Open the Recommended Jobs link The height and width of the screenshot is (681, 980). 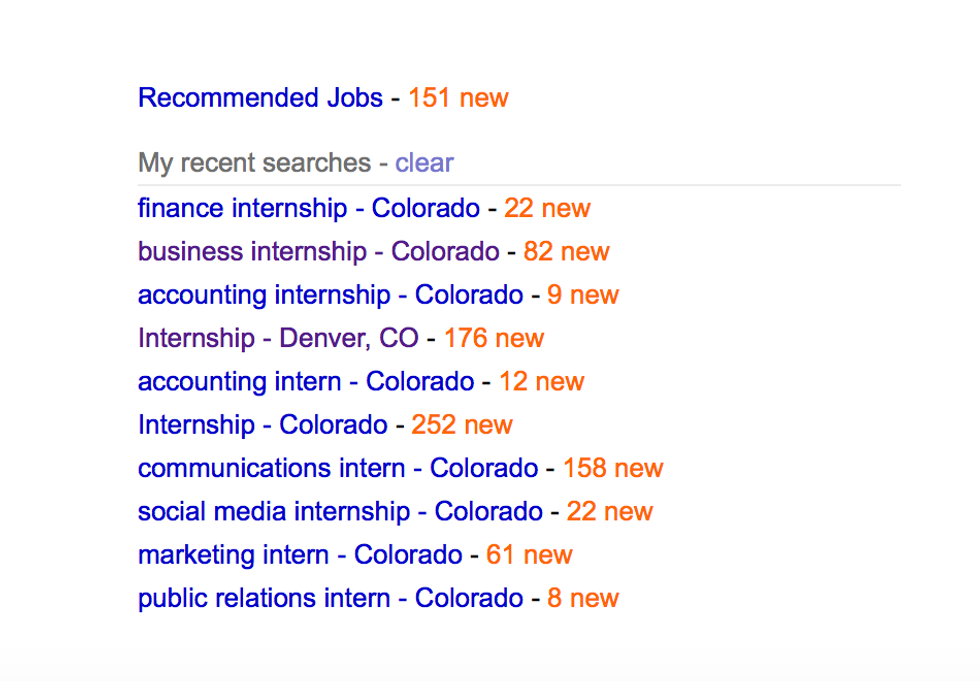[260, 98]
